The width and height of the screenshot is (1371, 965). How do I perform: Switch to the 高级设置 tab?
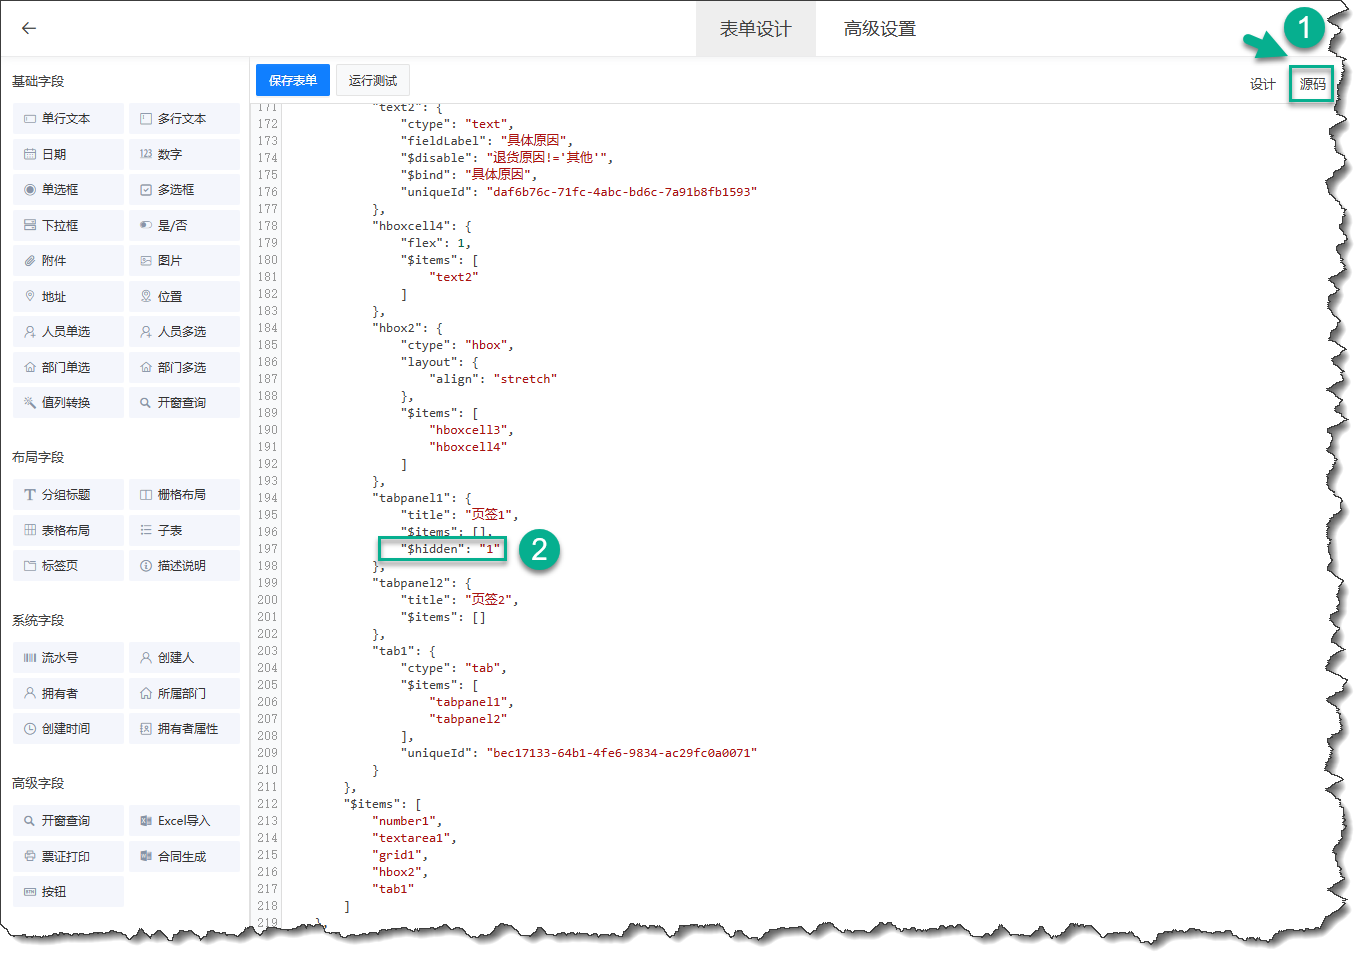879,29
